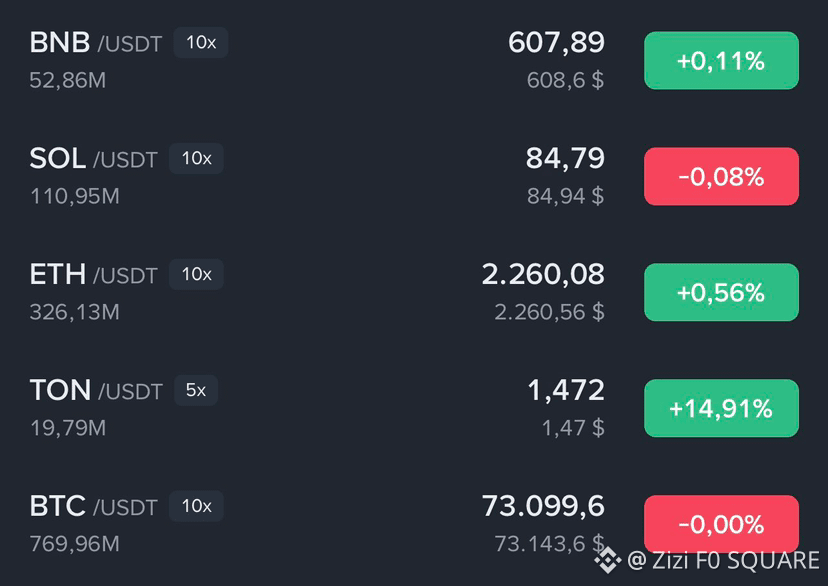The image size is (828, 586).
Task: Click the ETH price 2.260,08
Action: point(543,274)
